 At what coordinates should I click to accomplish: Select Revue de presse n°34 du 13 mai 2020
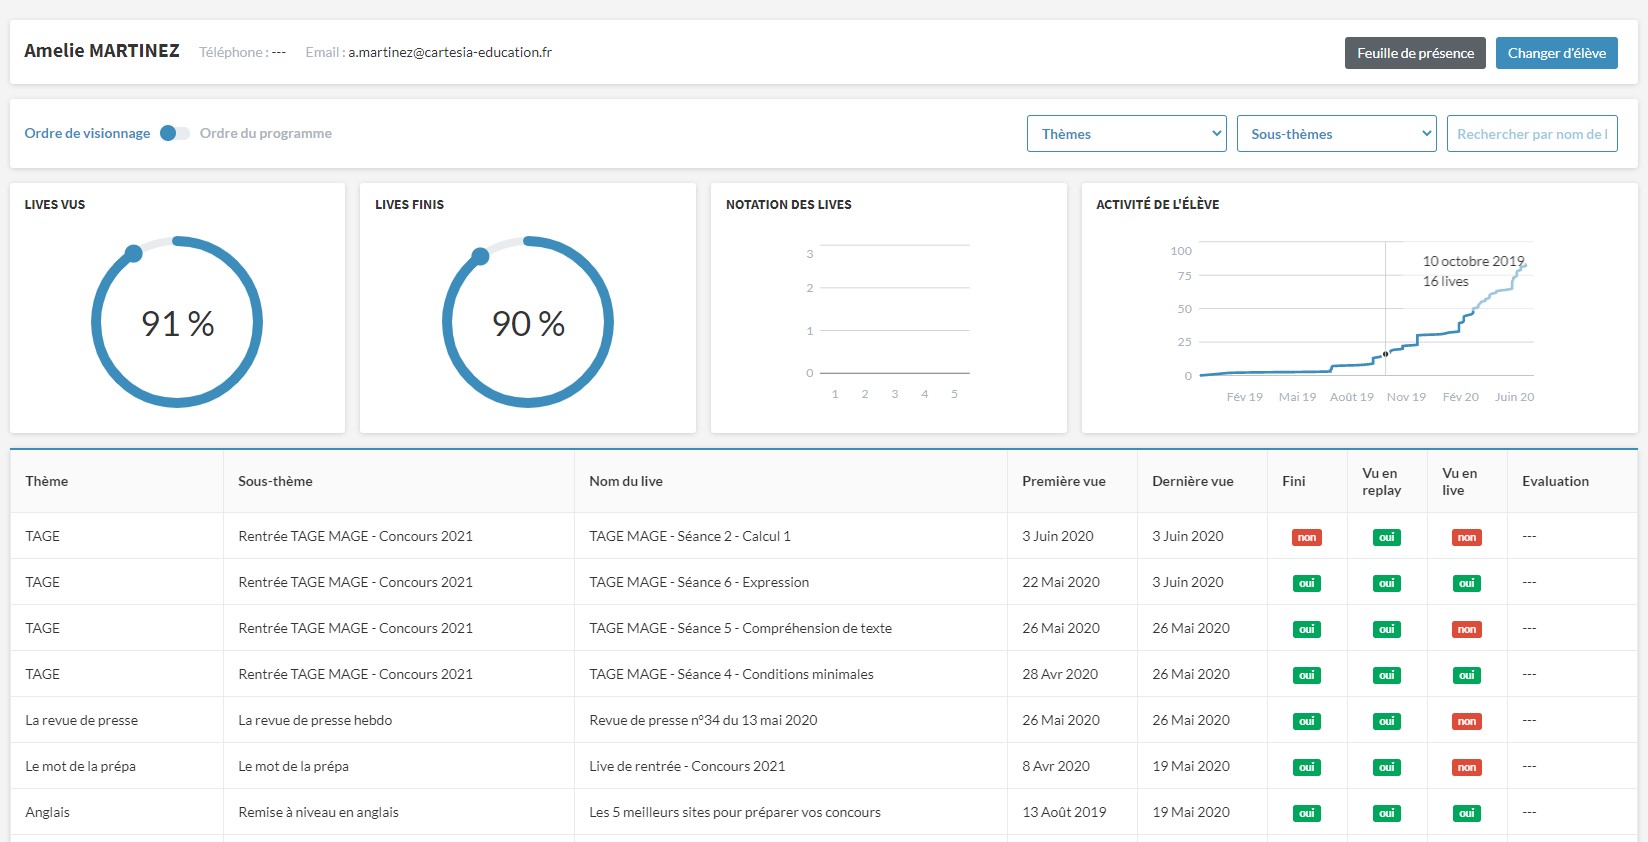click(x=703, y=720)
